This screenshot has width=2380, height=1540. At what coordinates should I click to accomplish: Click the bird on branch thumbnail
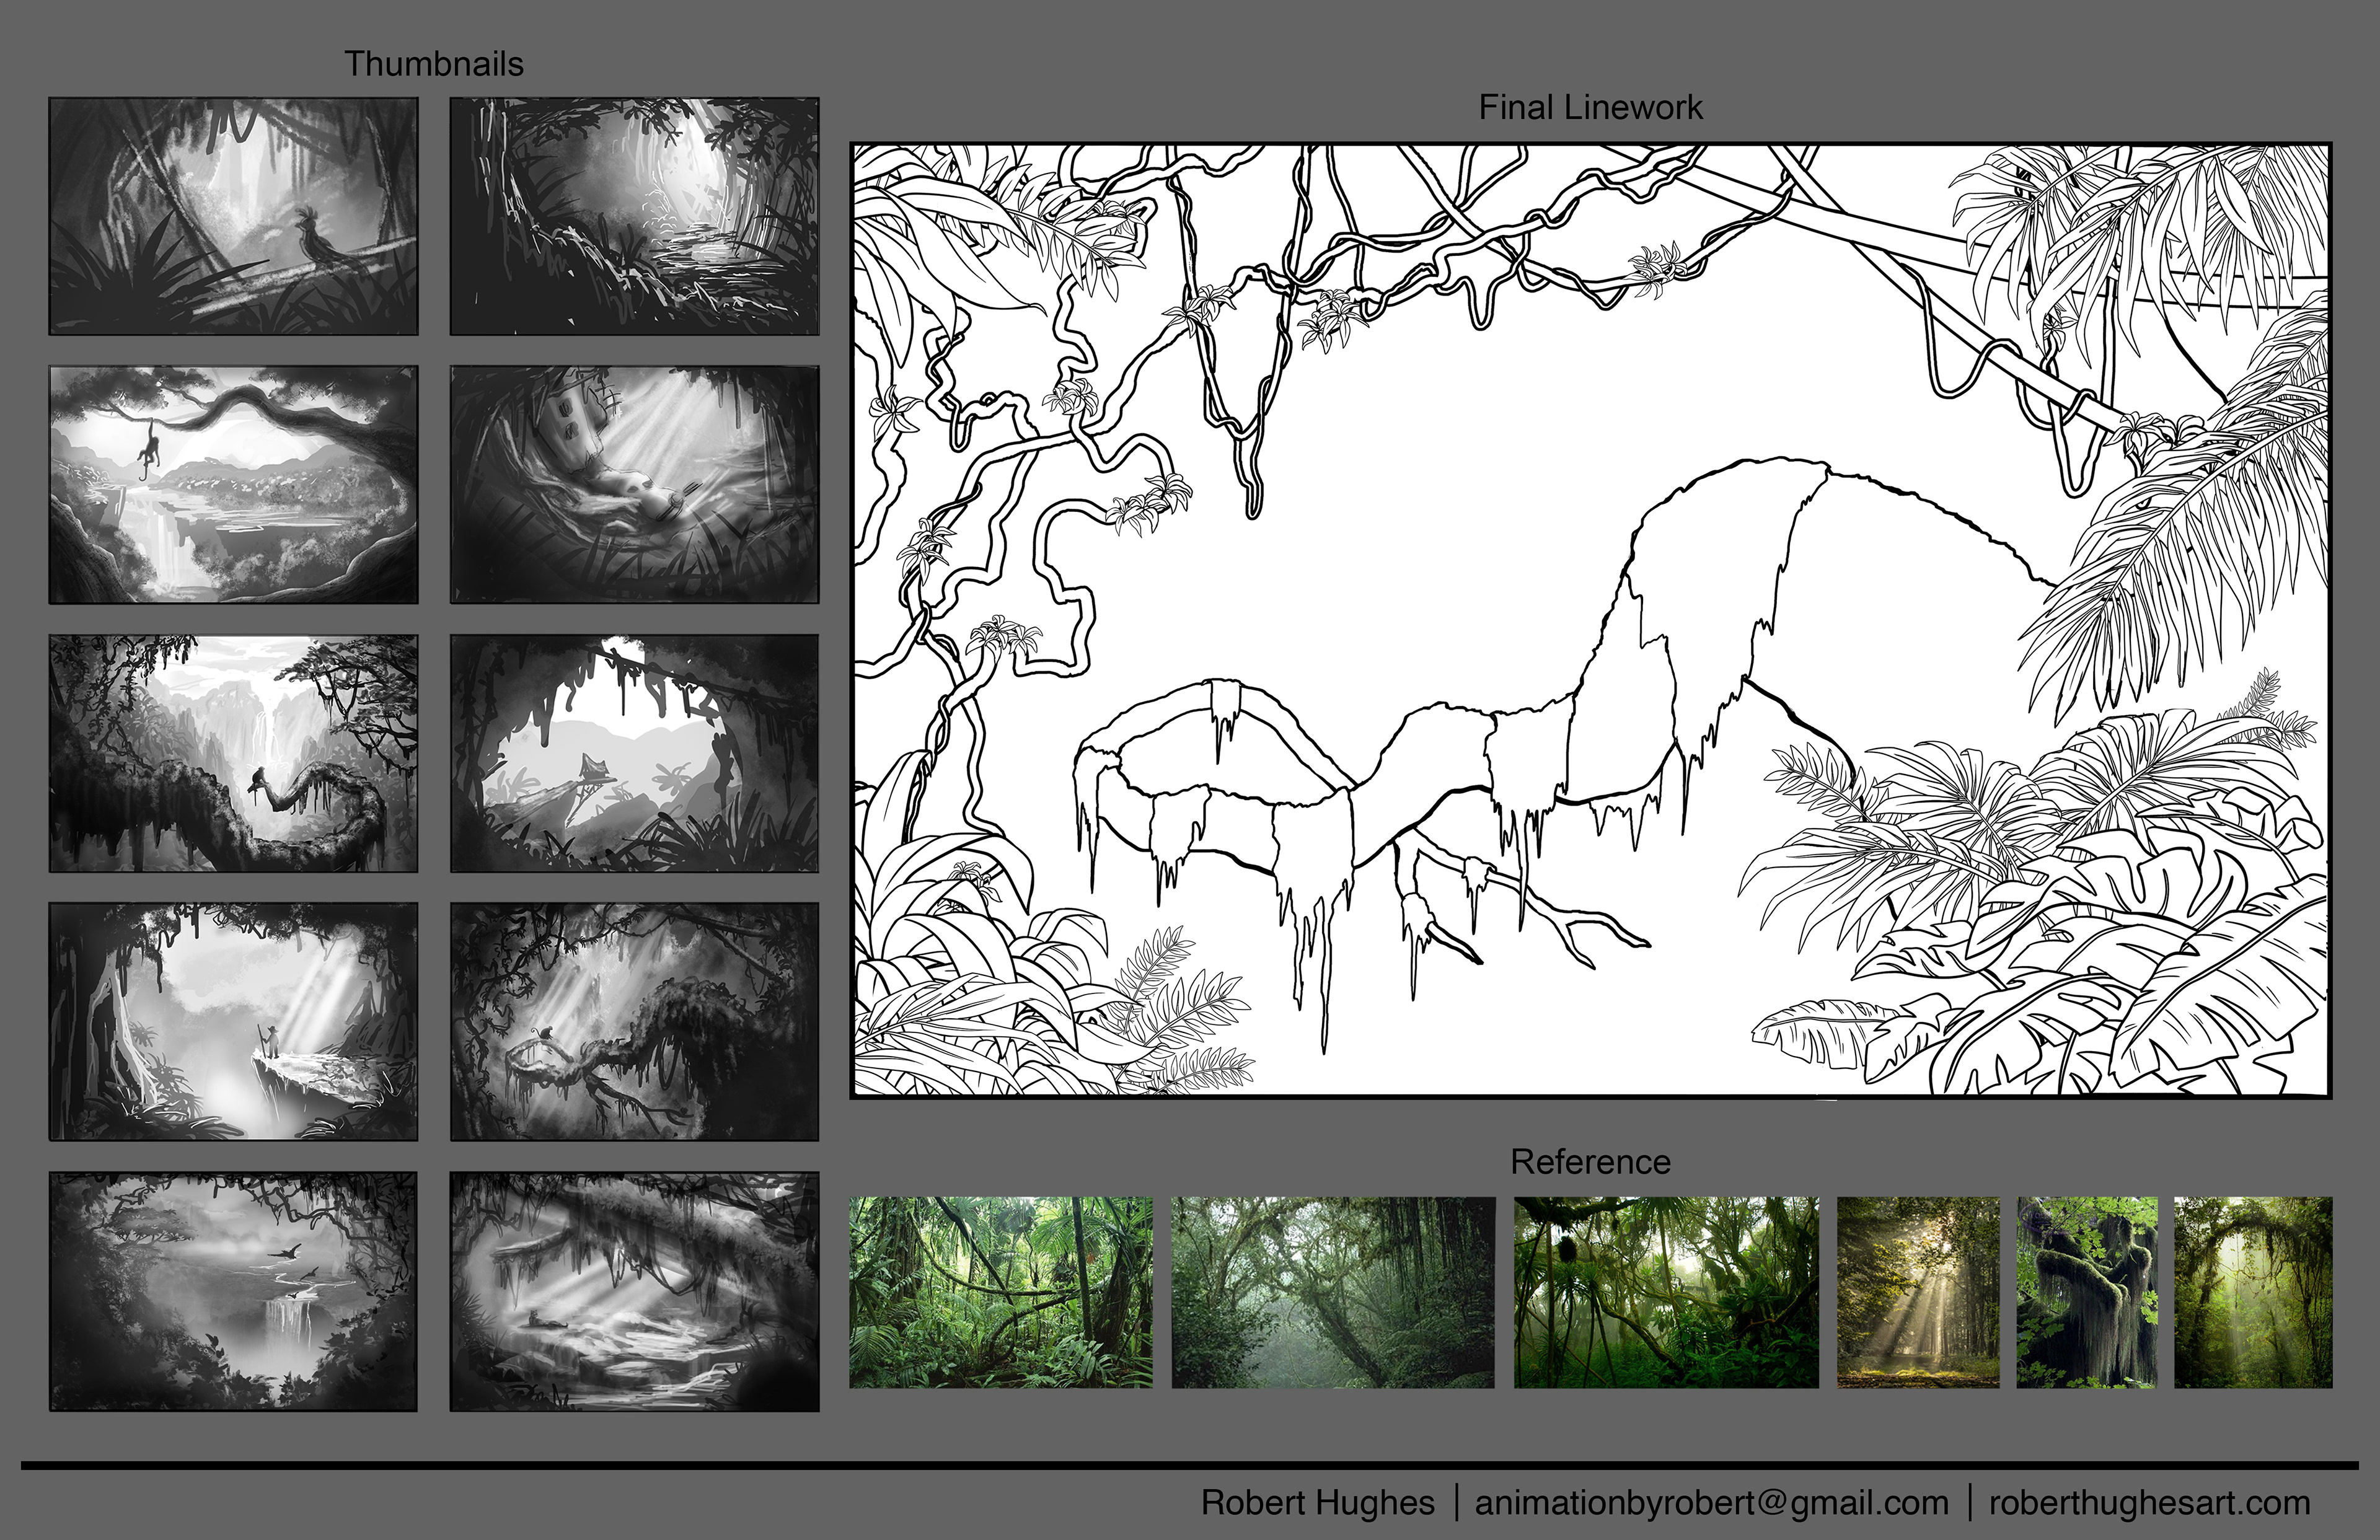pyautogui.click(x=233, y=216)
